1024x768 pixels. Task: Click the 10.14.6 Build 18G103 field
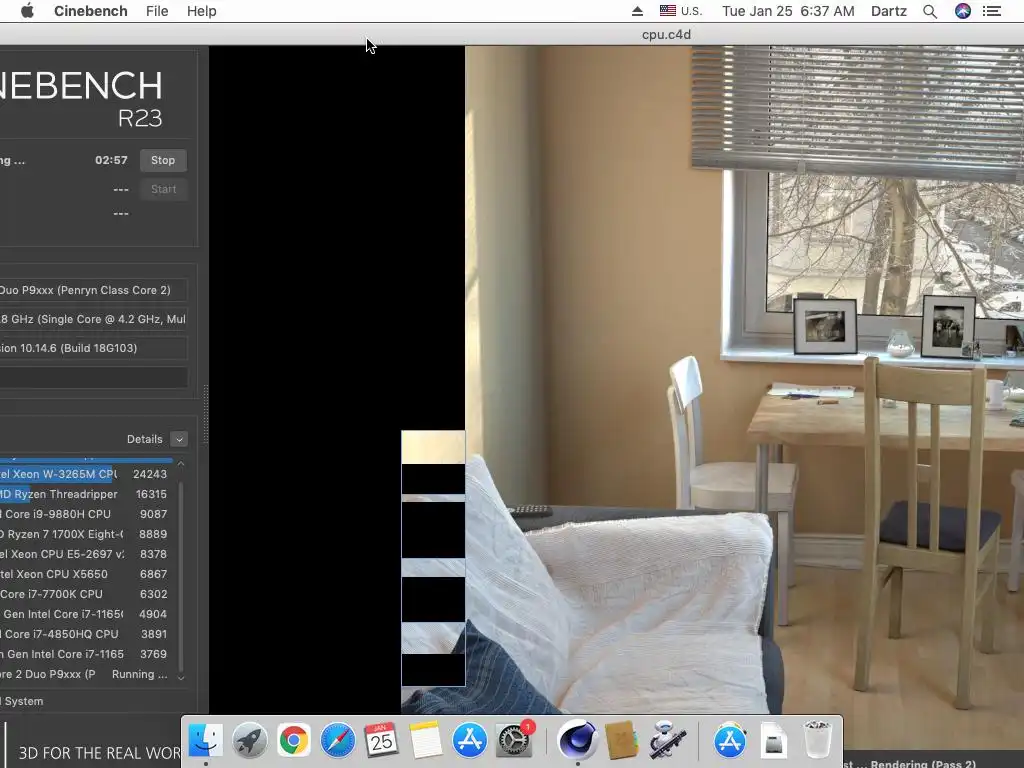click(x=93, y=348)
